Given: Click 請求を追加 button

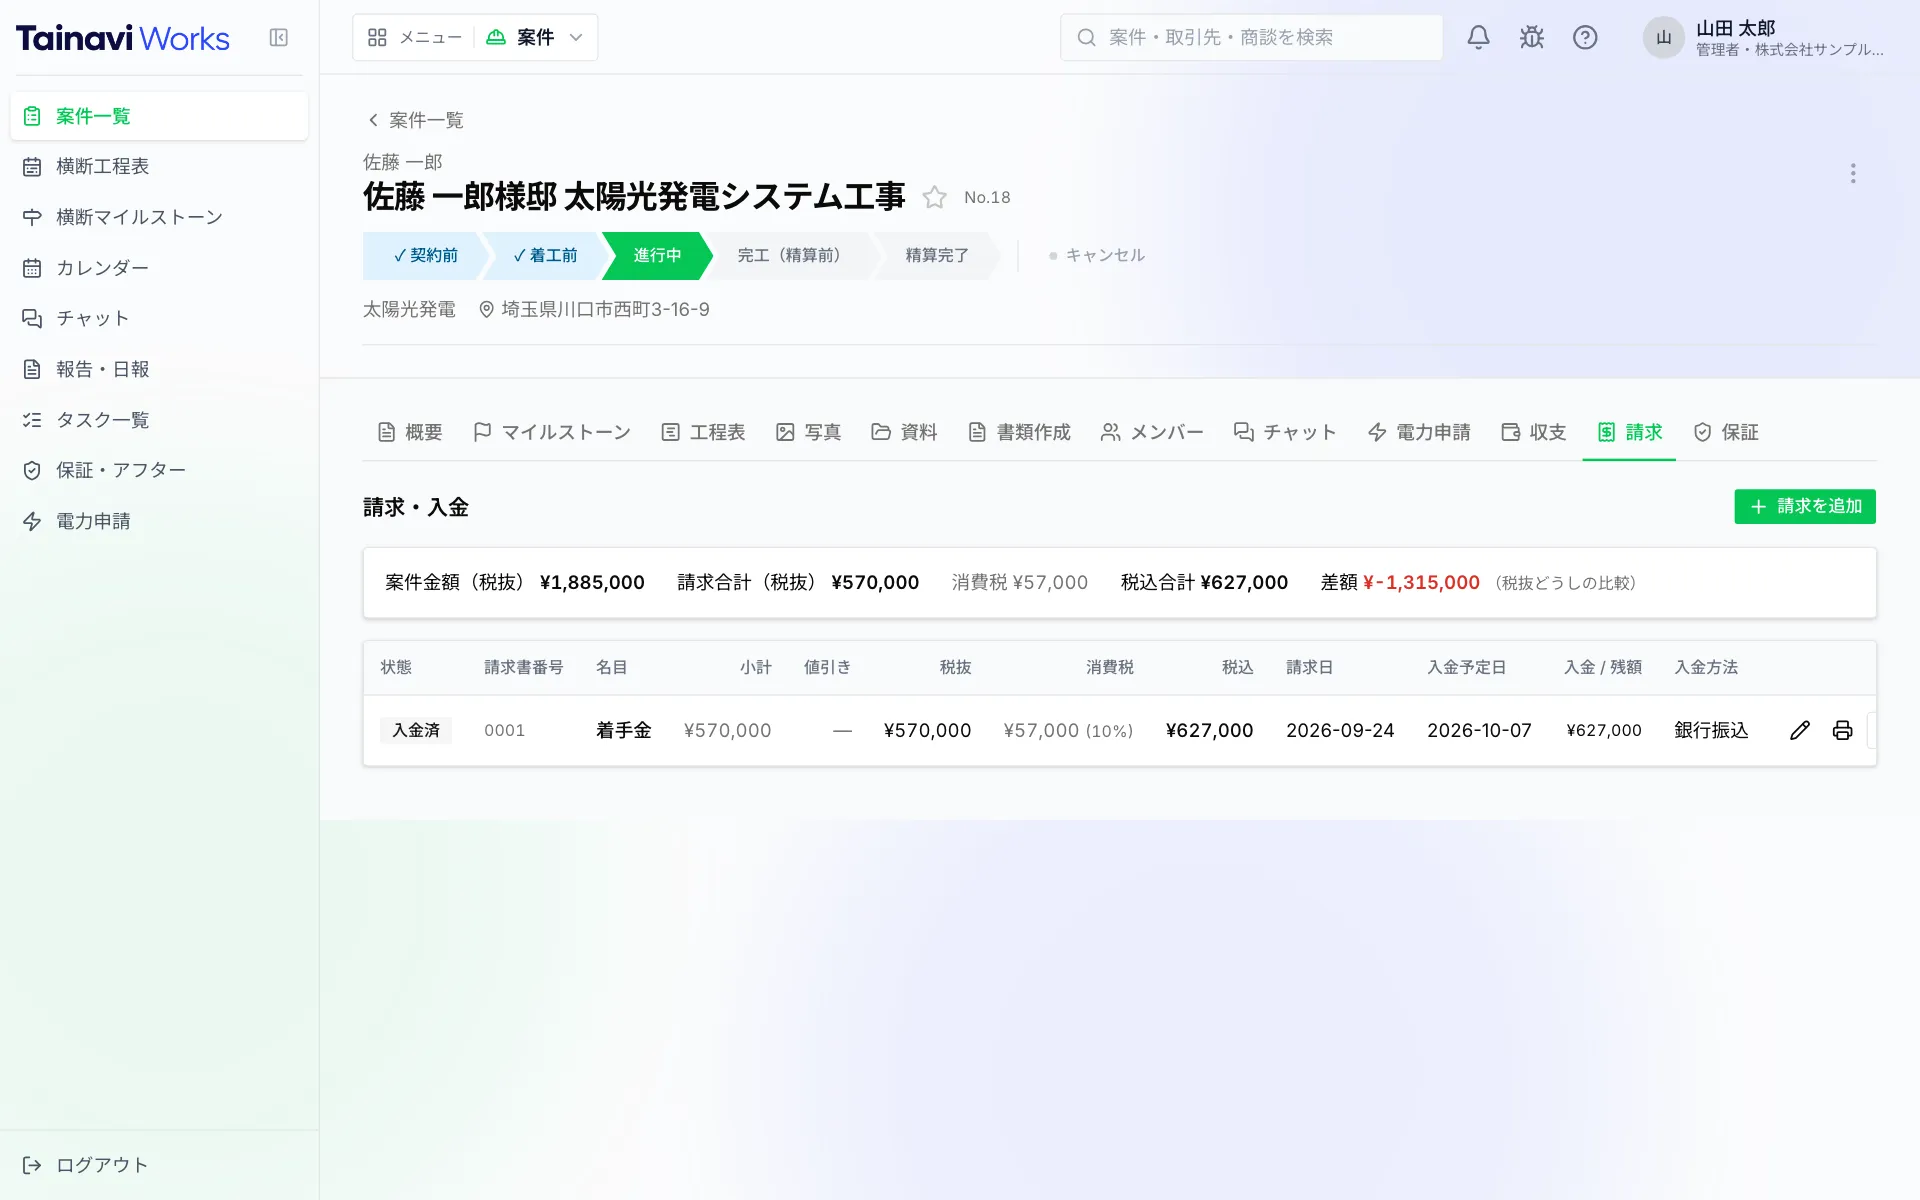Looking at the screenshot, I should point(1805,506).
